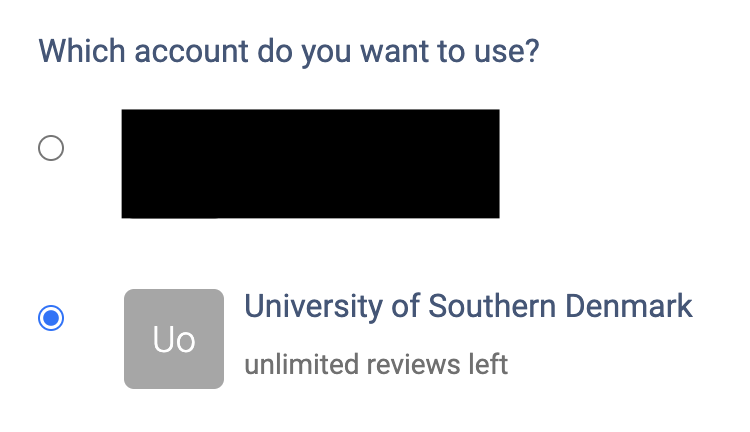Click the reviews-remaining subtitle under the university name

pyautogui.click(x=376, y=364)
